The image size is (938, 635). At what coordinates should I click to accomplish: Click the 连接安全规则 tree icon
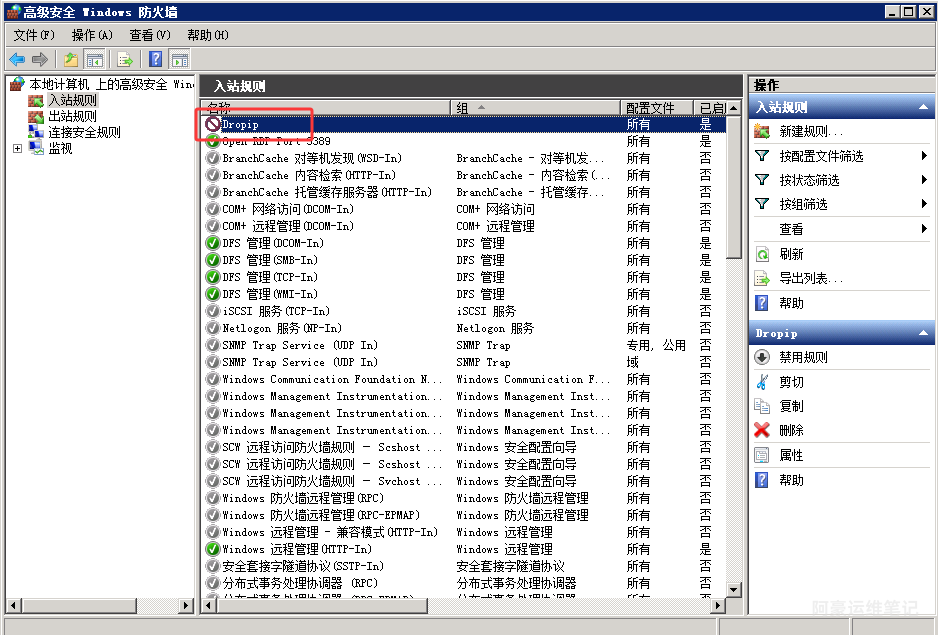[x=36, y=132]
